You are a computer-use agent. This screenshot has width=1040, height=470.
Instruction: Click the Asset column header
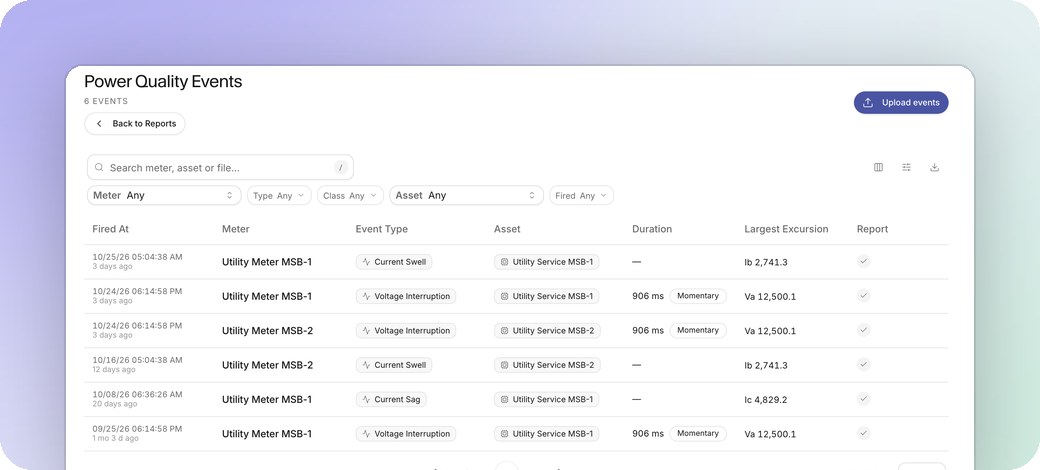click(x=507, y=229)
